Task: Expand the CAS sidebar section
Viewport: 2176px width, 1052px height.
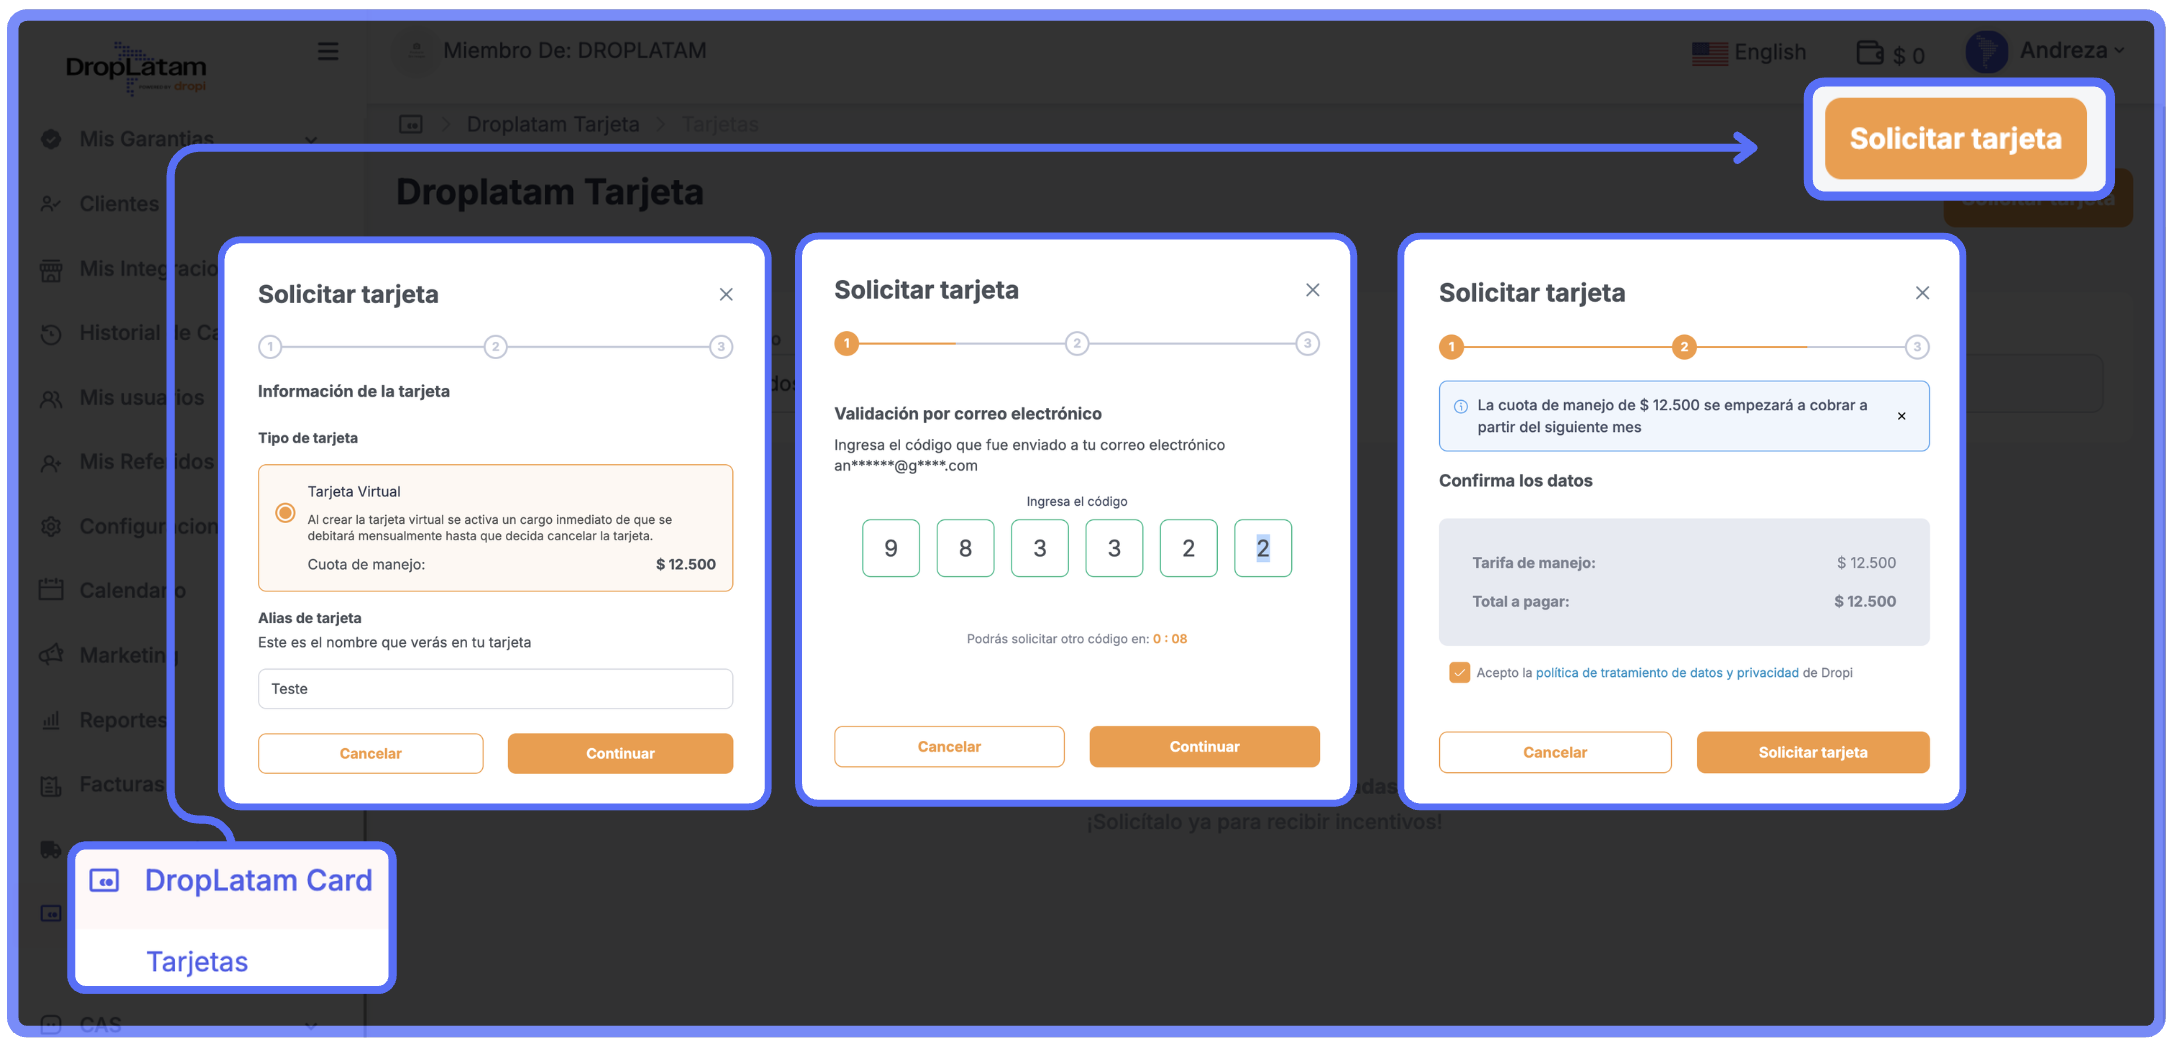Action: tap(311, 1025)
